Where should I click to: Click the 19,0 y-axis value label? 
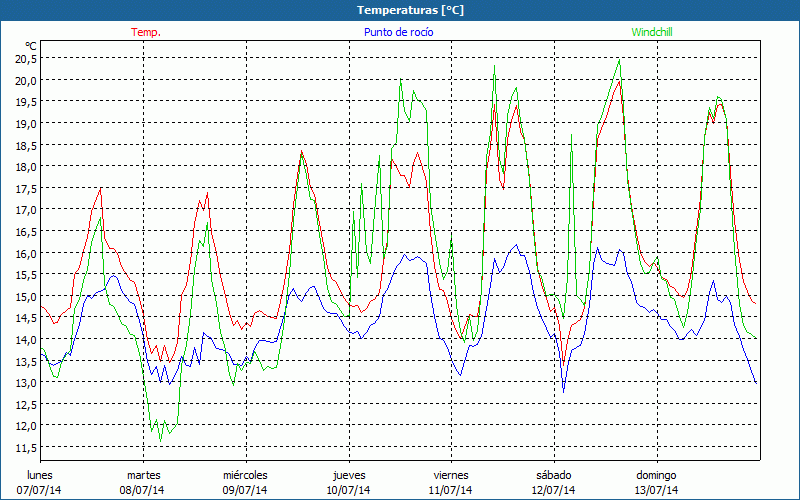click(x=25, y=123)
